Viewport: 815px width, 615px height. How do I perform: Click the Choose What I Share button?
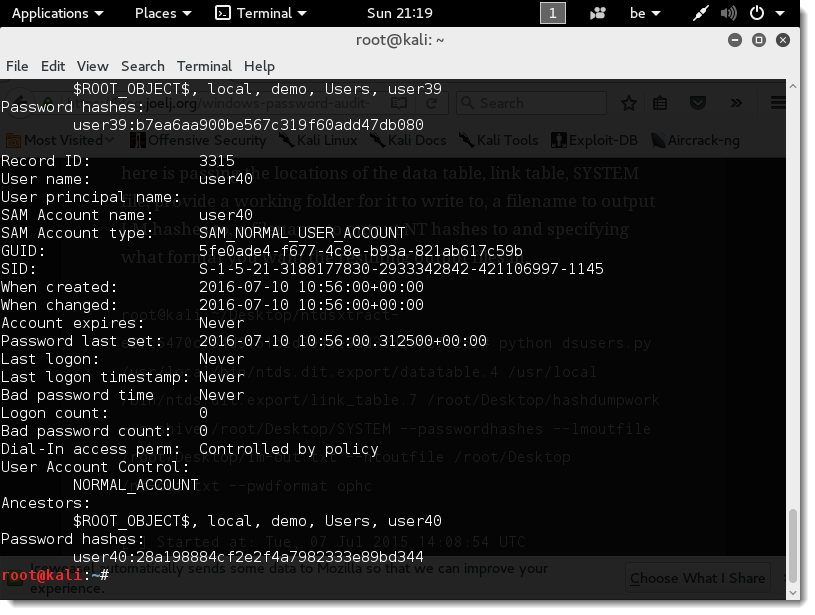click(697, 577)
